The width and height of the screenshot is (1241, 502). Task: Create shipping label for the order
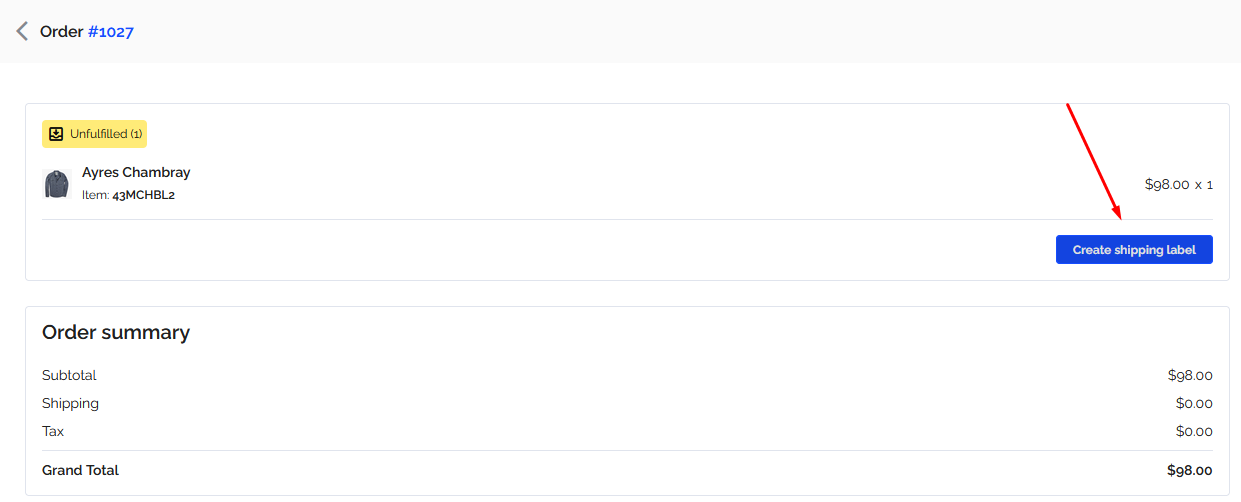(1134, 250)
